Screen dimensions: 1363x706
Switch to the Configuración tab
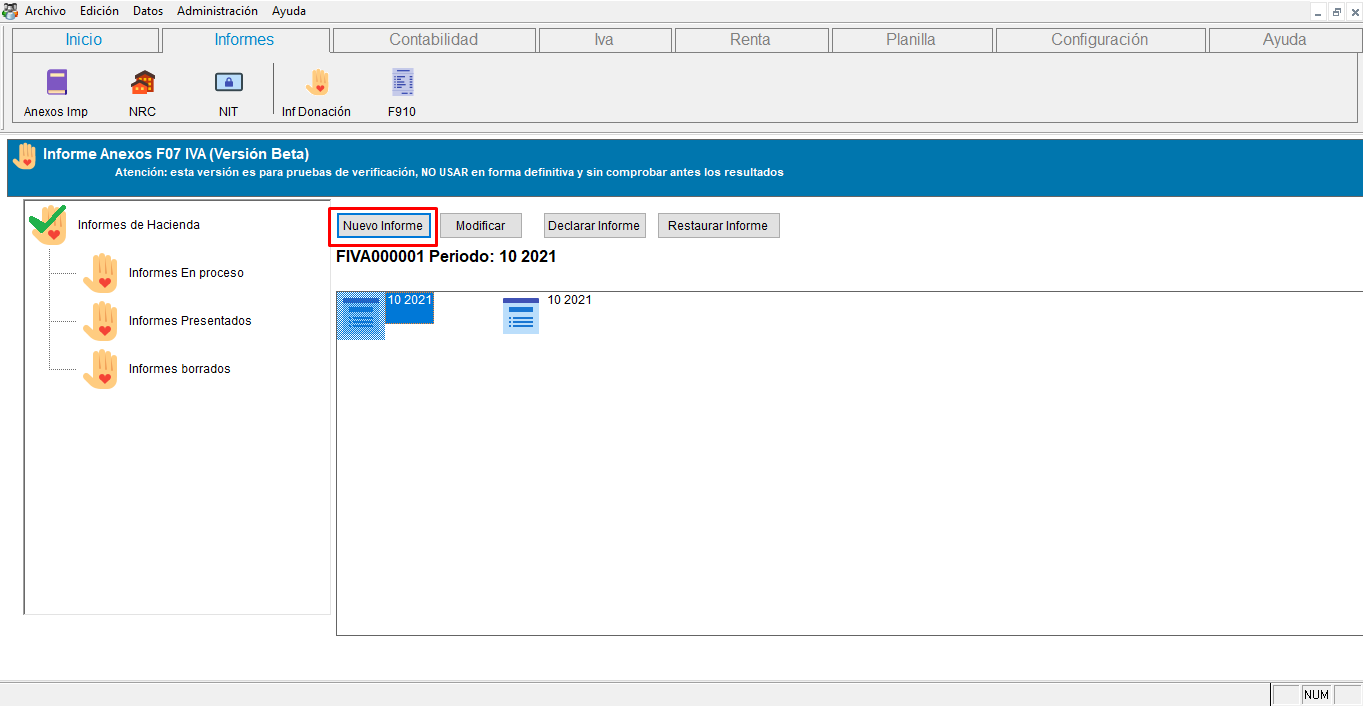click(1100, 40)
